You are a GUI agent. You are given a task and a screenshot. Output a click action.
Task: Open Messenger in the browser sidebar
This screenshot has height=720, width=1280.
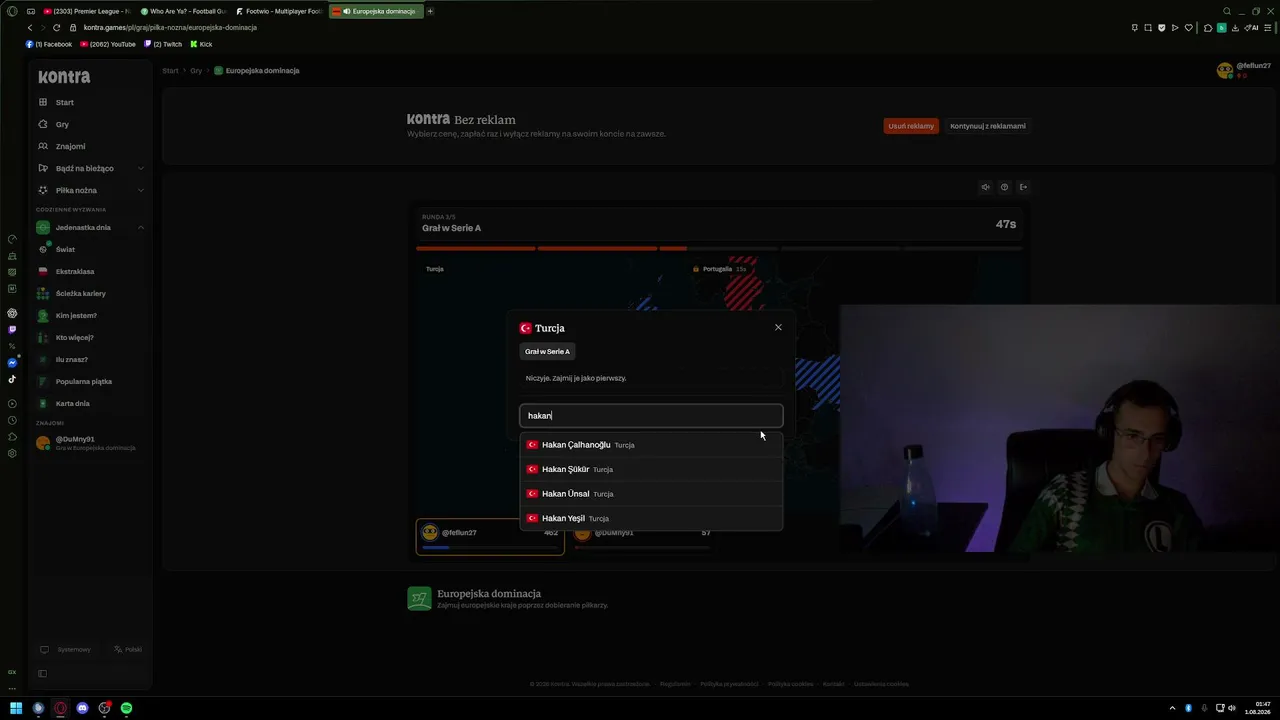click(x=12, y=363)
